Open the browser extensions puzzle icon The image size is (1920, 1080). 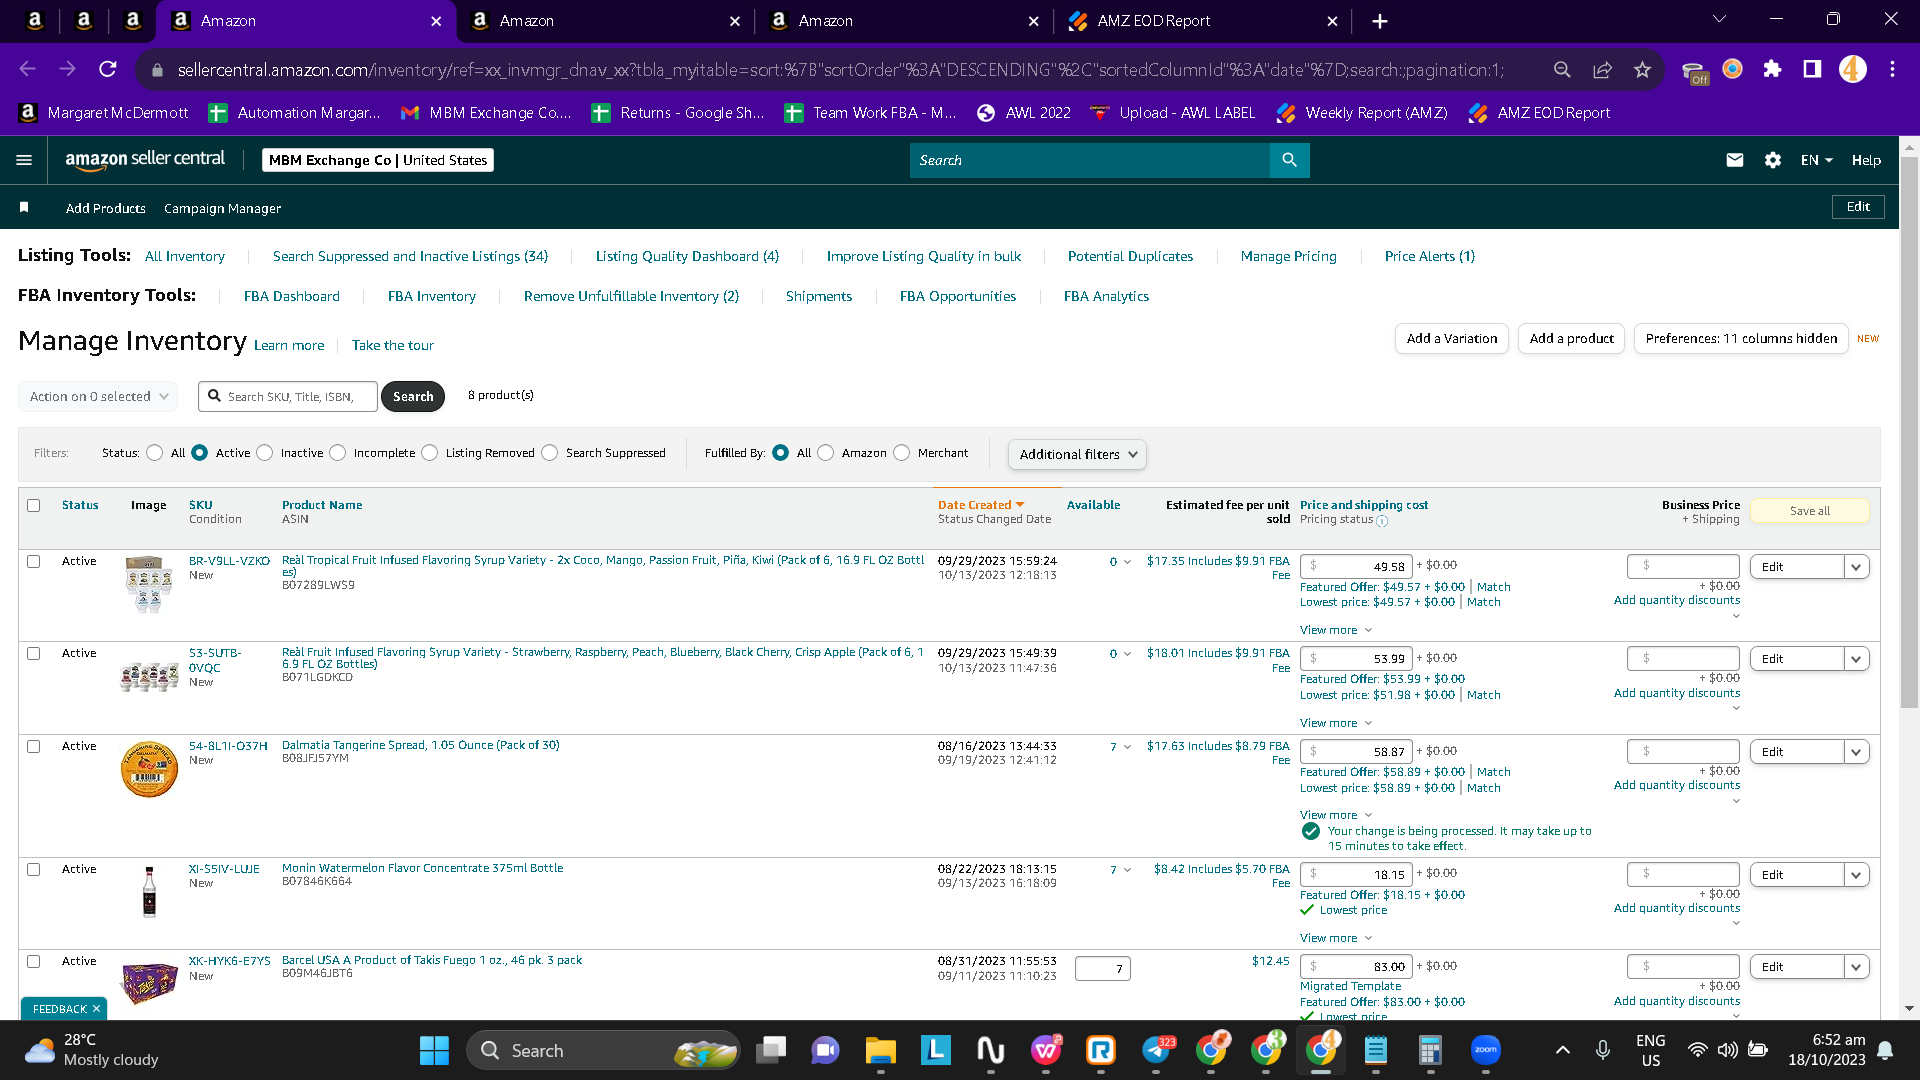coord(1772,69)
